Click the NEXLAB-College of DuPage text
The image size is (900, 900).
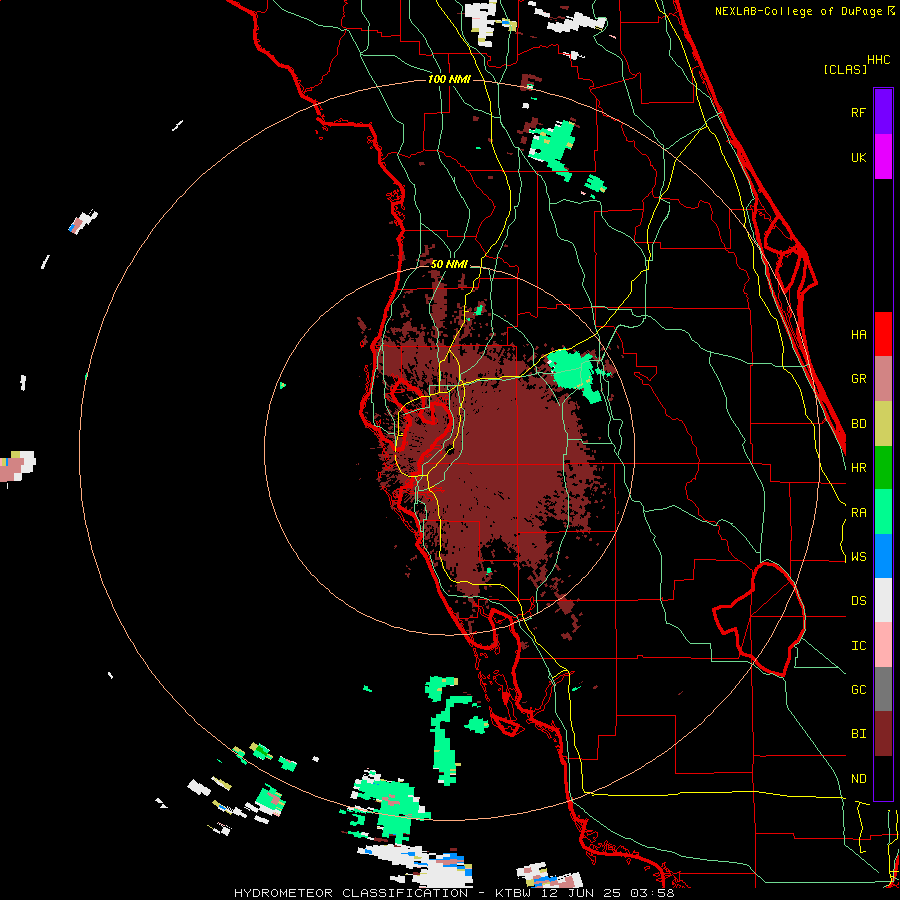point(800,11)
